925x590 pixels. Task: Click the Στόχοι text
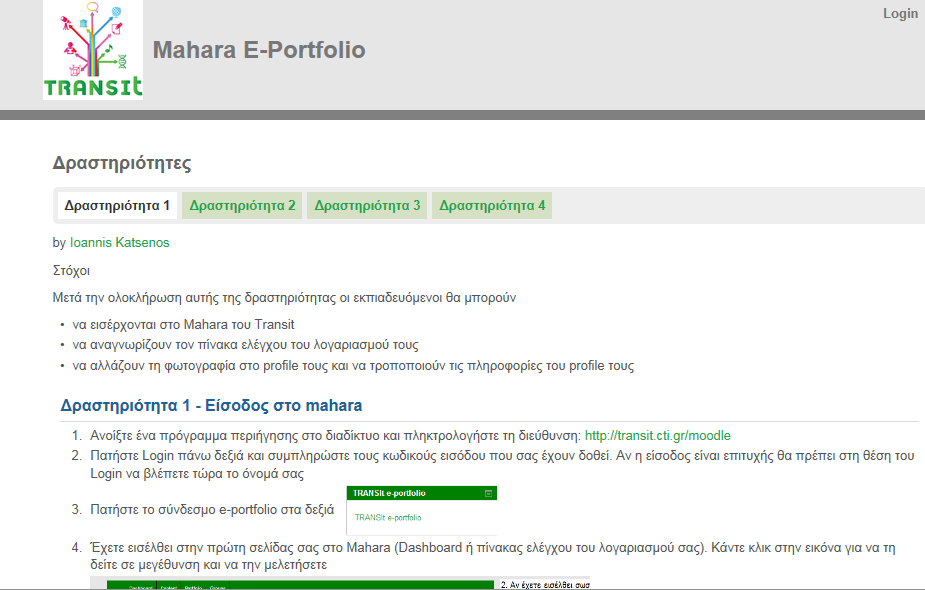pos(71,271)
